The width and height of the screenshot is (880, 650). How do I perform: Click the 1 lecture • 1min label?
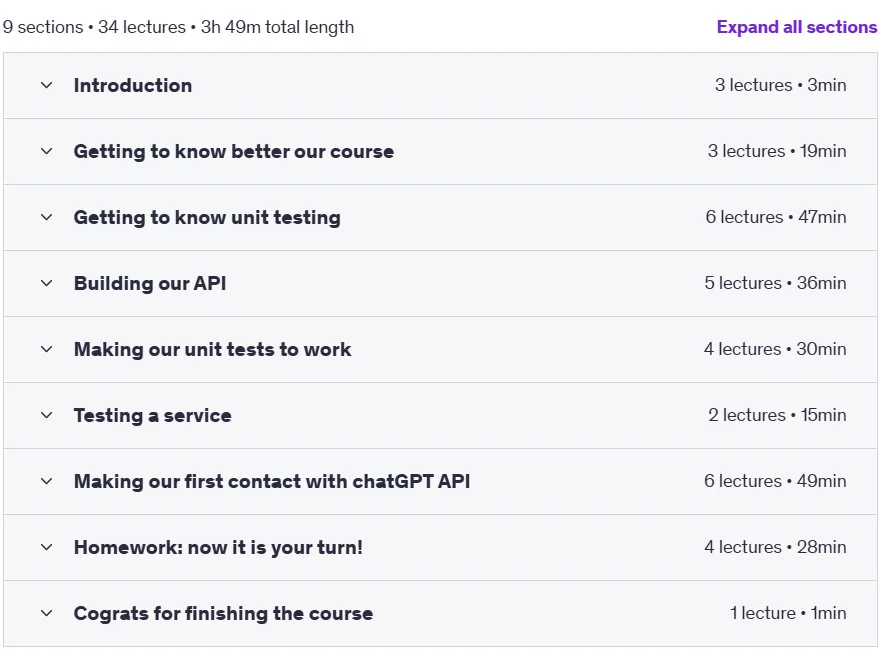click(788, 613)
